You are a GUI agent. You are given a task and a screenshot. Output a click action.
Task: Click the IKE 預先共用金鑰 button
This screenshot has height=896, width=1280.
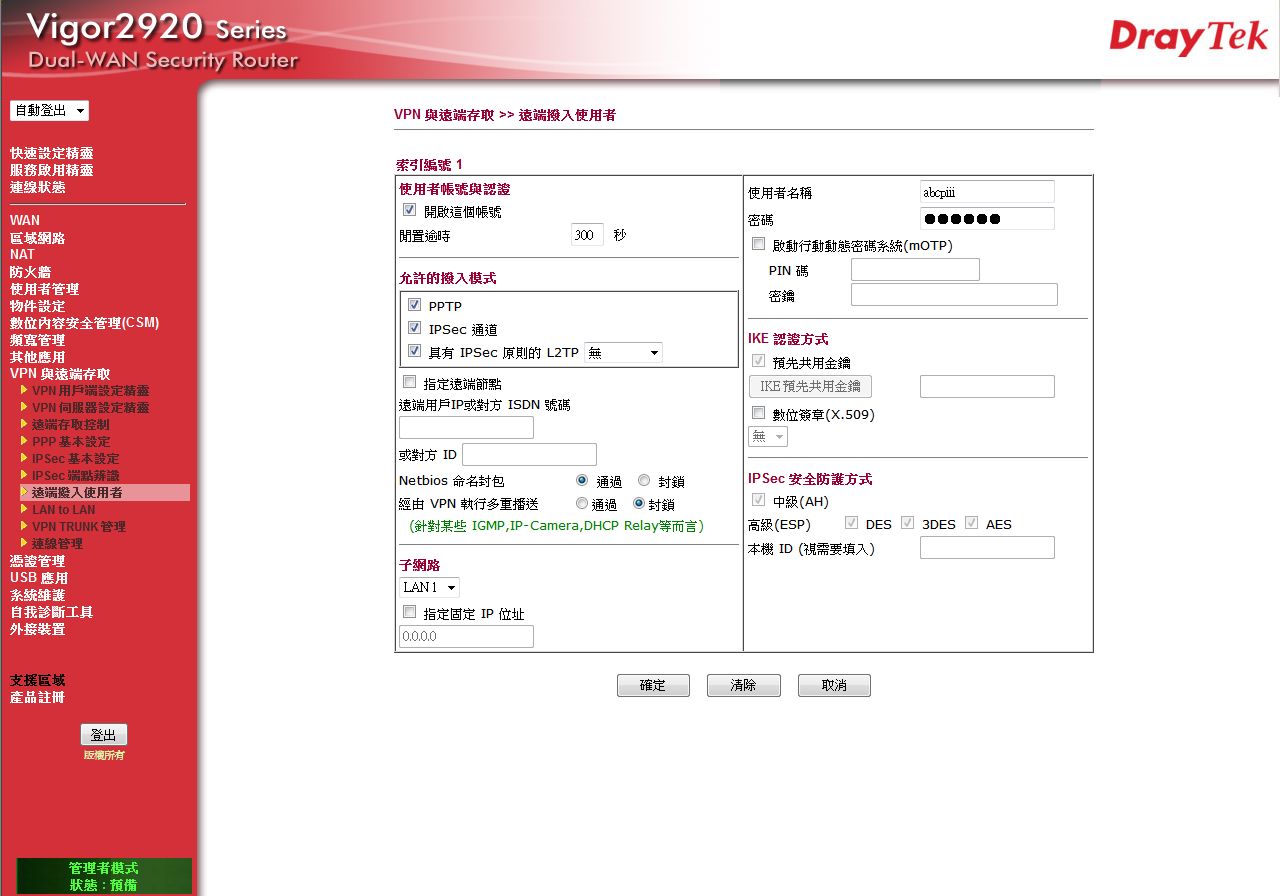point(810,386)
